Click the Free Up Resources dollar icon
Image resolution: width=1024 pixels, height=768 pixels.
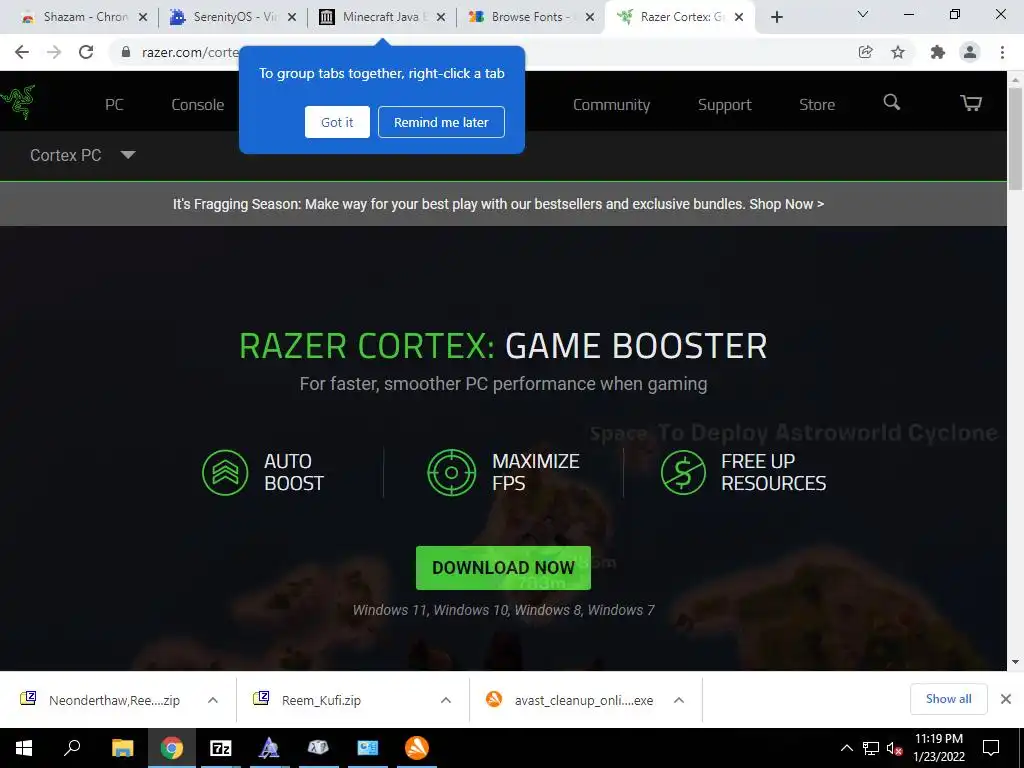click(683, 473)
